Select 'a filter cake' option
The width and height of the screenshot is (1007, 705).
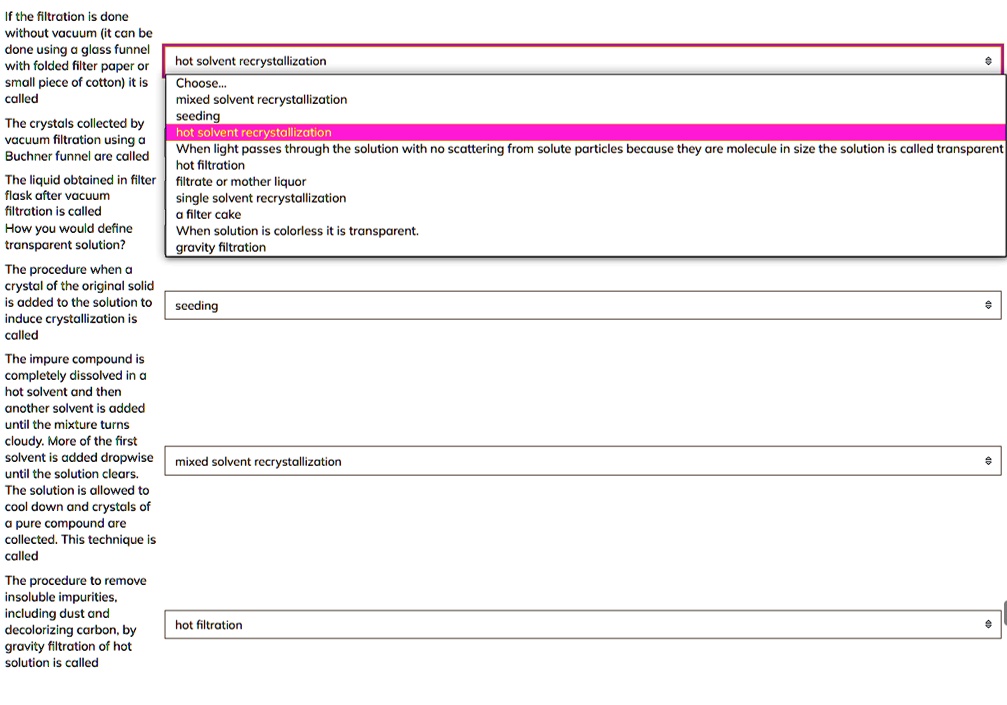pyautogui.click(x=586, y=214)
